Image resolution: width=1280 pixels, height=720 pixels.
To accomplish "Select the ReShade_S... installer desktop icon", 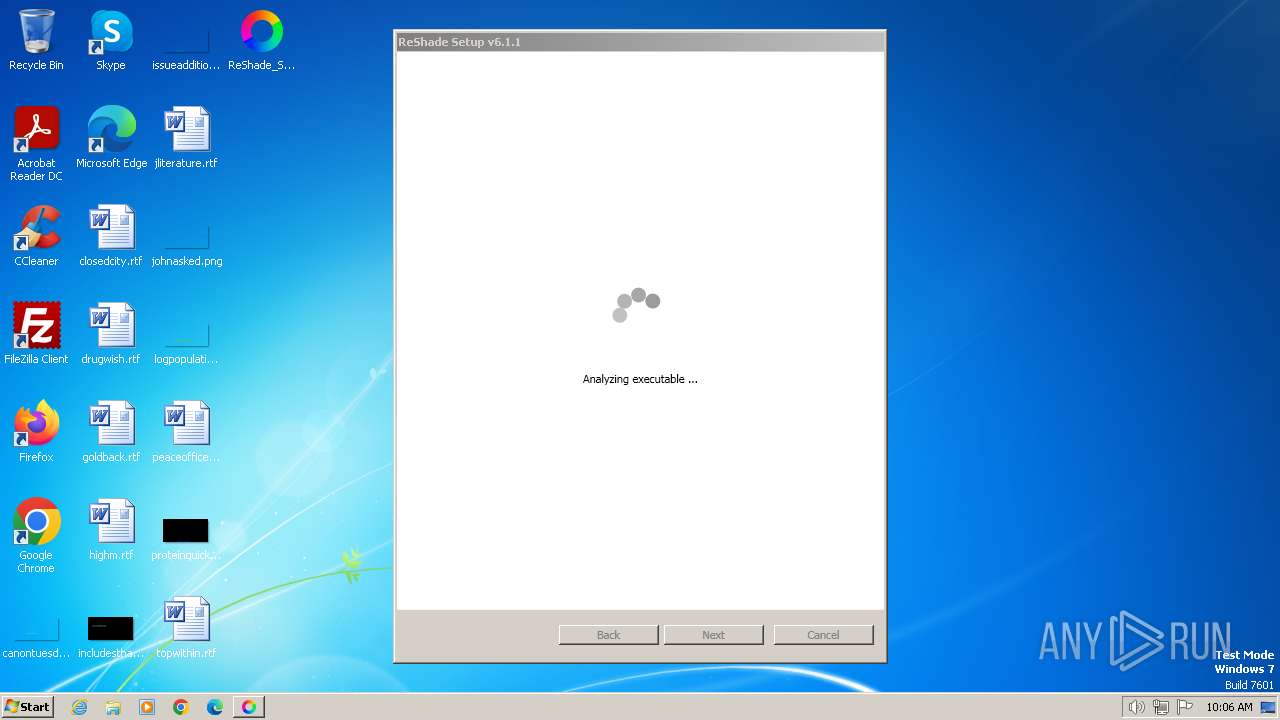I will coord(261,40).
